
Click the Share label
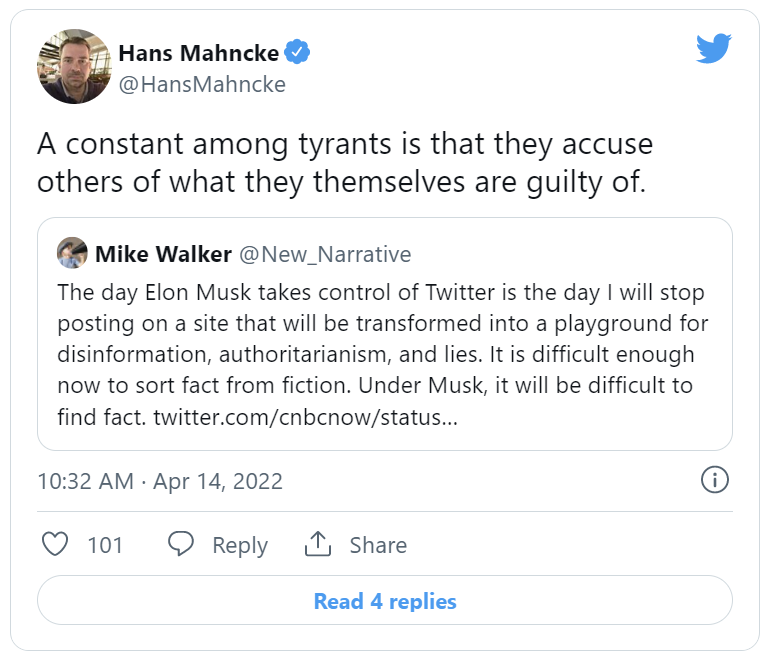378,545
